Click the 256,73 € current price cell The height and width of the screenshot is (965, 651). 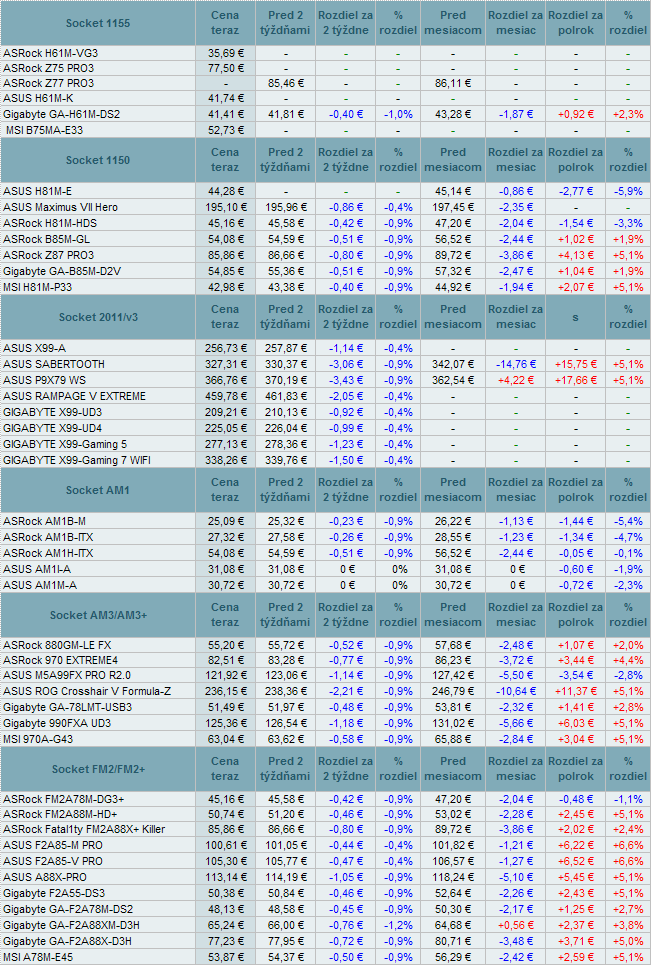coord(226,348)
